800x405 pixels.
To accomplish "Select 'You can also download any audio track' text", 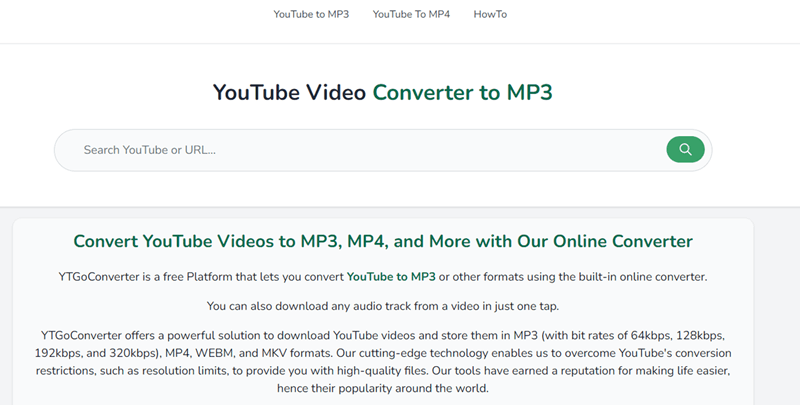I will (x=383, y=306).
